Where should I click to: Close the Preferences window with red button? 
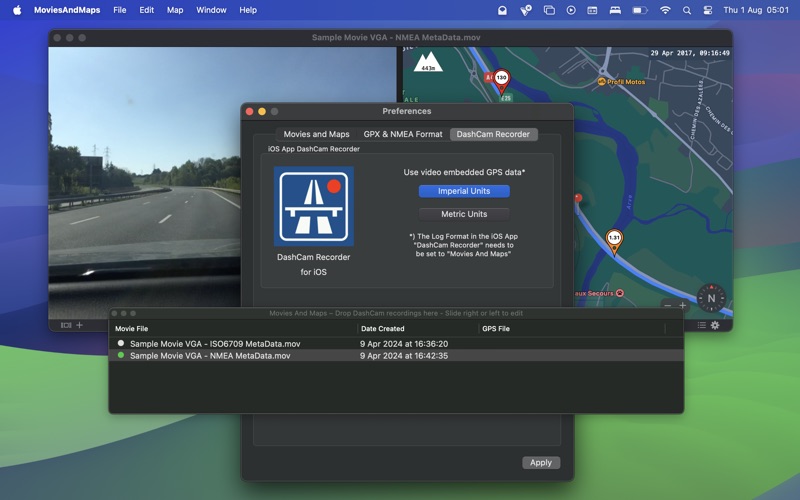pos(249,111)
